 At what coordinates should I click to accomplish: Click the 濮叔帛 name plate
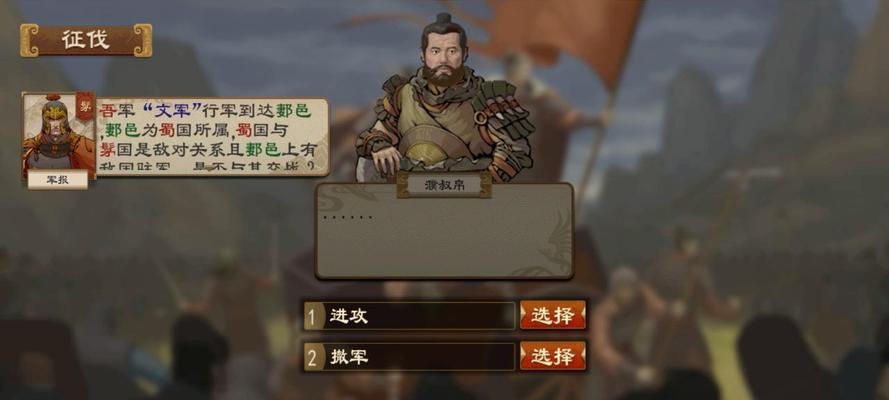click(444, 185)
